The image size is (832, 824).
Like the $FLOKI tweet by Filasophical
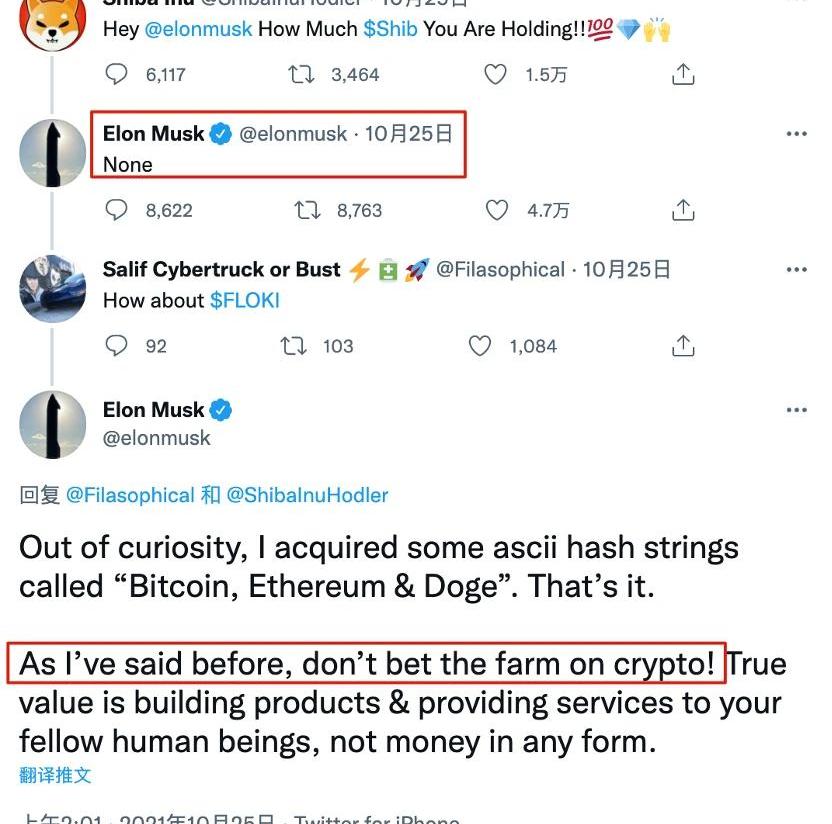click(x=481, y=346)
